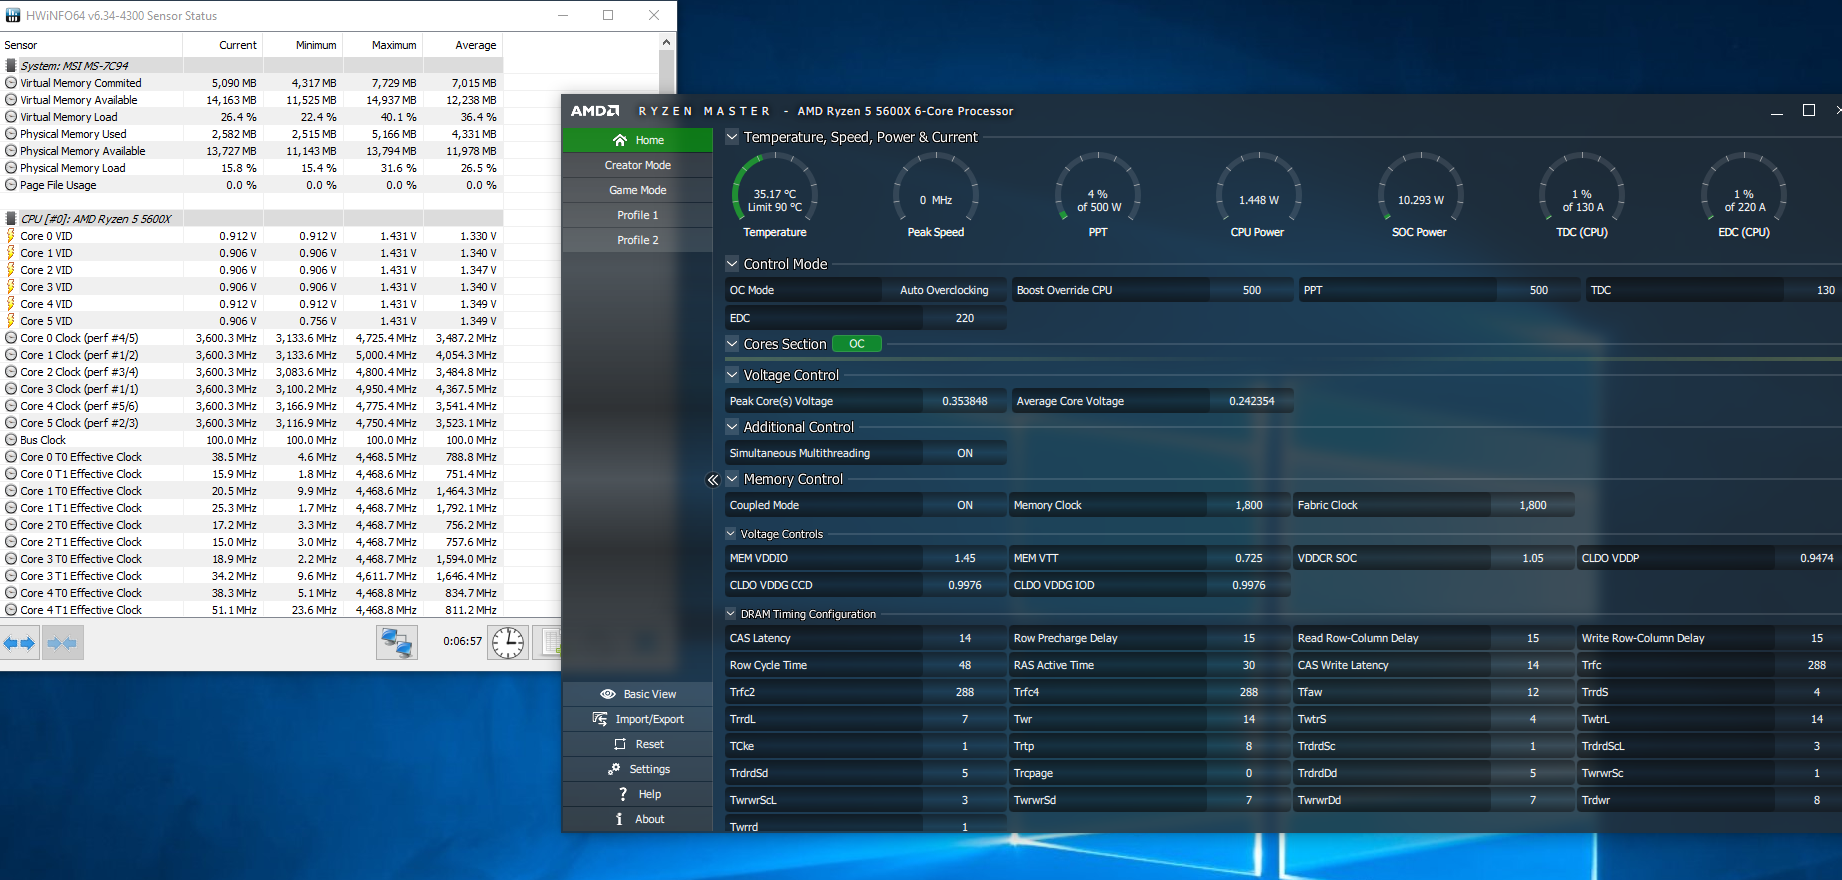Click the SOC Power gauge
1842x880 pixels.
(x=1420, y=196)
